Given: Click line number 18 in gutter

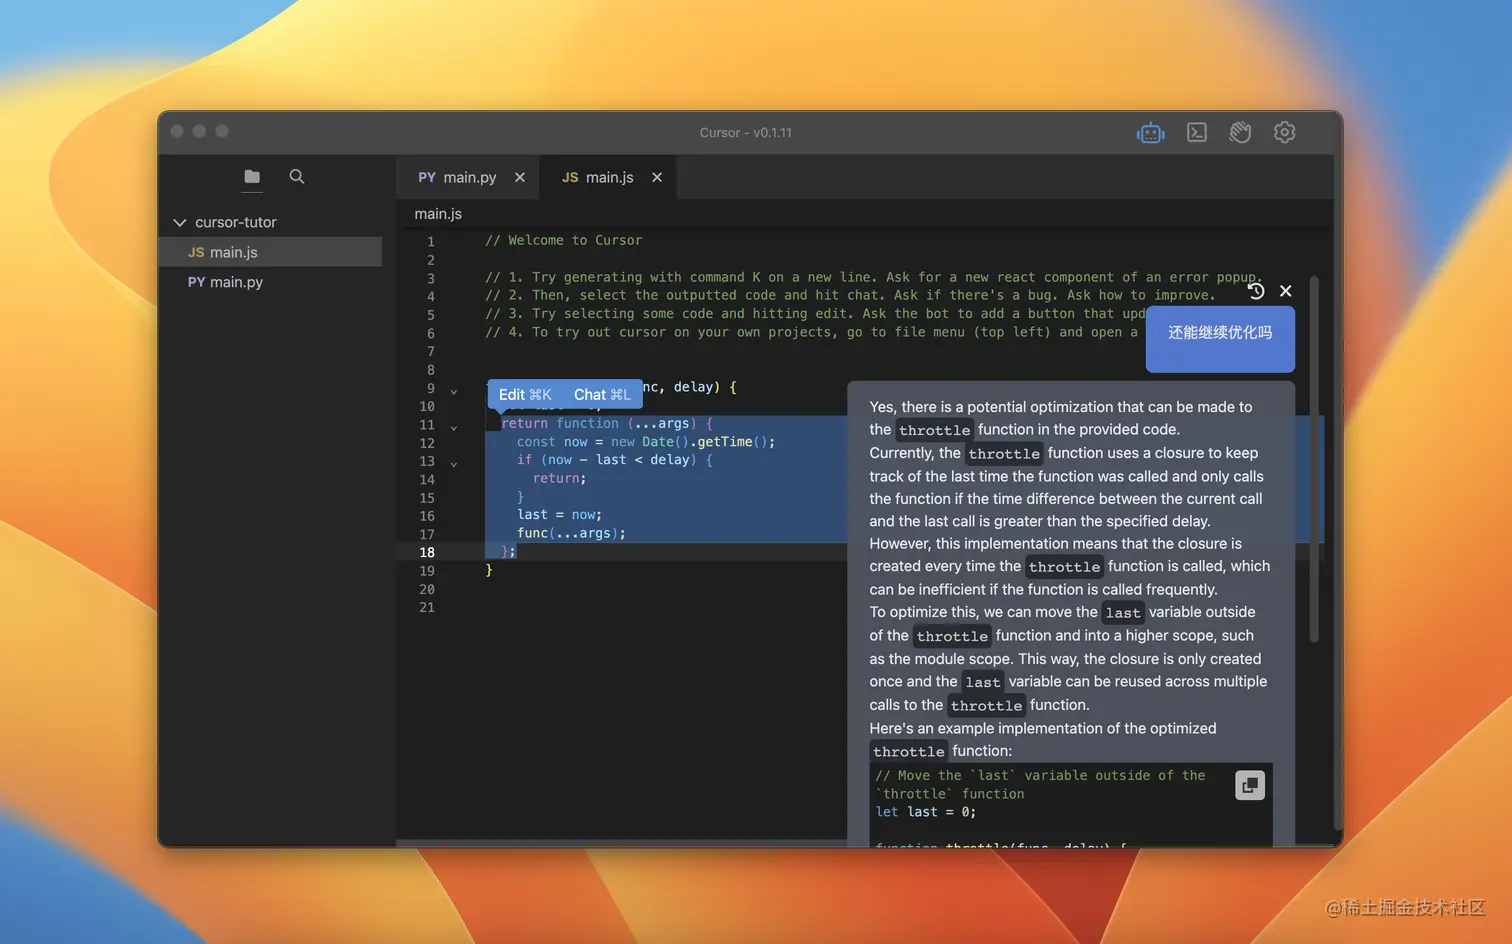Looking at the screenshot, I should tap(427, 552).
